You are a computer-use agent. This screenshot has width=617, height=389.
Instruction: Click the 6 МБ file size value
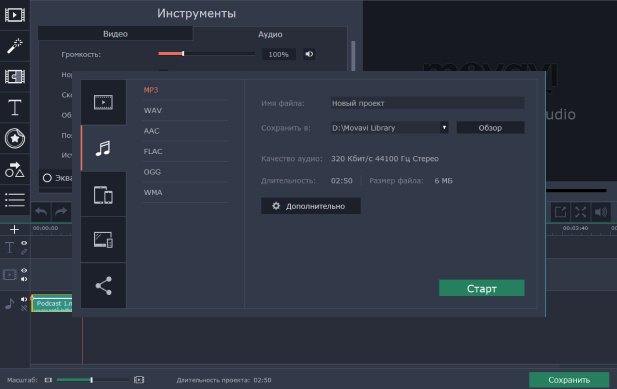443,181
